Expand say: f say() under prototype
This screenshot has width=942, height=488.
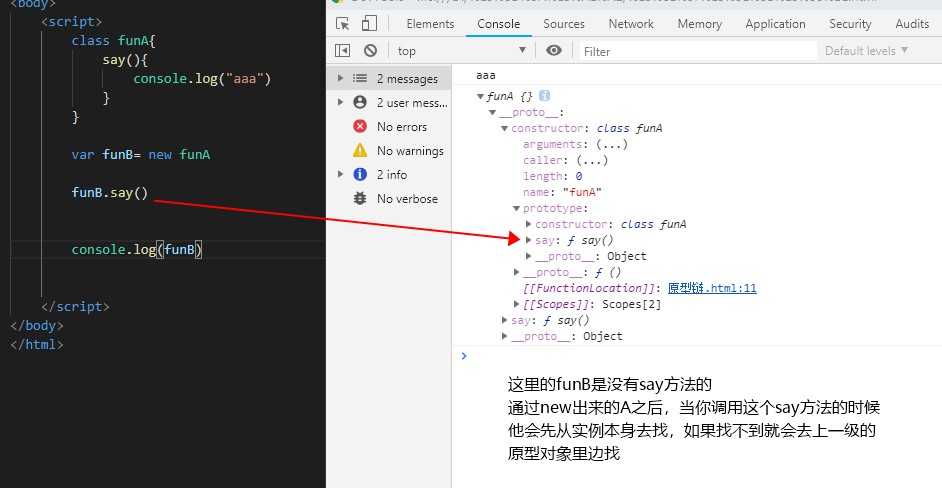529,240
